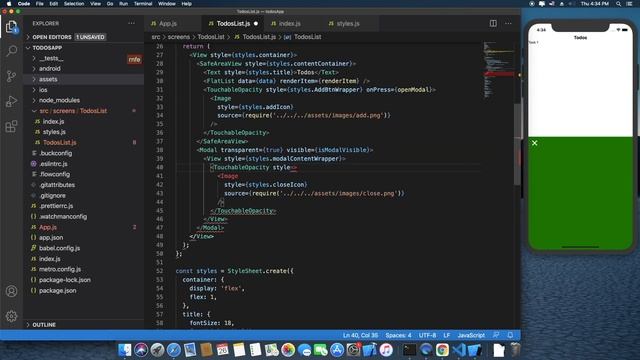Open Launchpad from the Dock
This screenshot has height=360, width=640.
coord(157,350)
